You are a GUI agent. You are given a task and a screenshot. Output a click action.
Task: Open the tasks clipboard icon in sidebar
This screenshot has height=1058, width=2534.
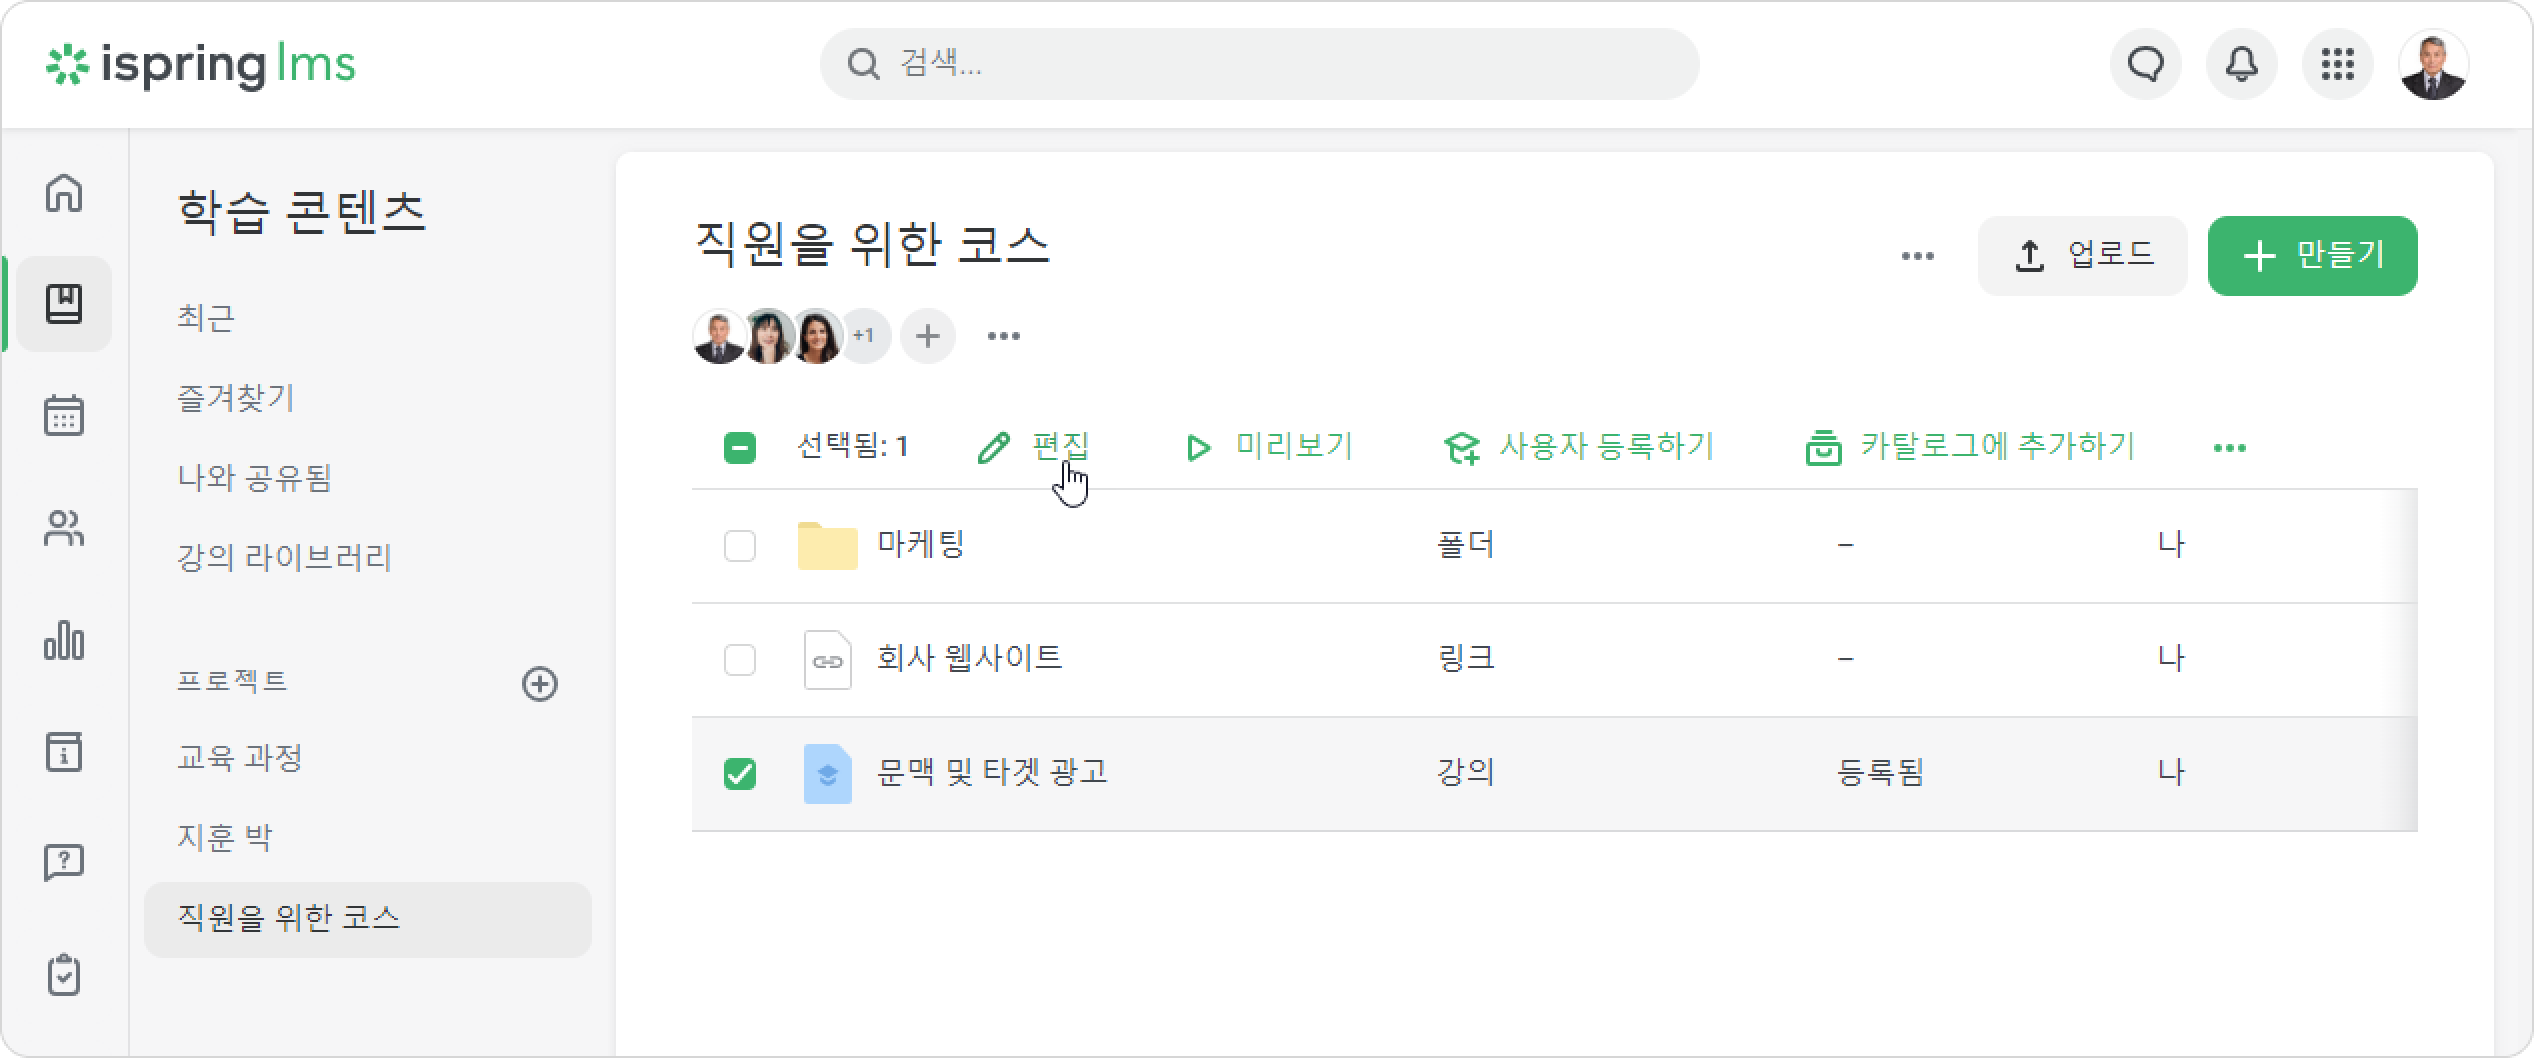coord(64,975)
